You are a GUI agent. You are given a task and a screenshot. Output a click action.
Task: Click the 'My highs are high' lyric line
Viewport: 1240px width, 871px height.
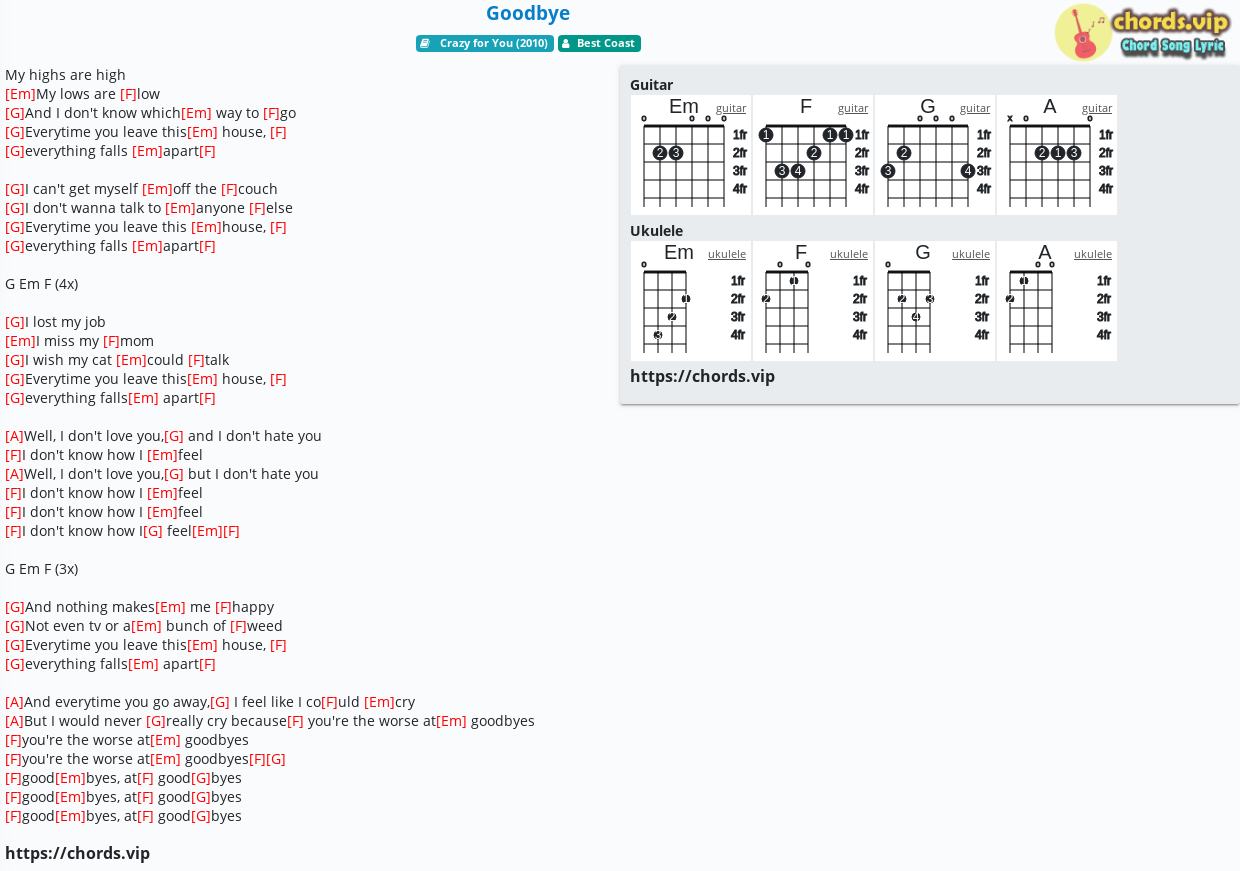click(65, 75)
